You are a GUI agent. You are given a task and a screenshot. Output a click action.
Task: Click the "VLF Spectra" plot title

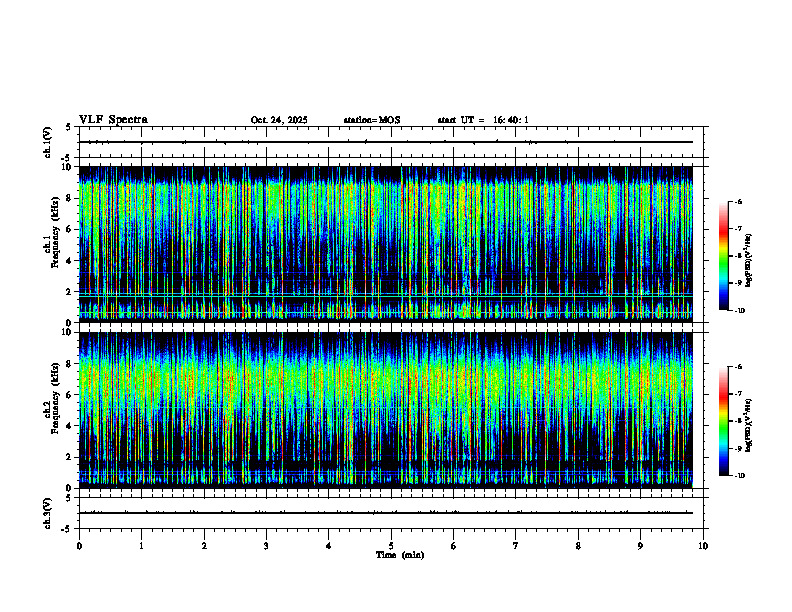tap(113, 120)
